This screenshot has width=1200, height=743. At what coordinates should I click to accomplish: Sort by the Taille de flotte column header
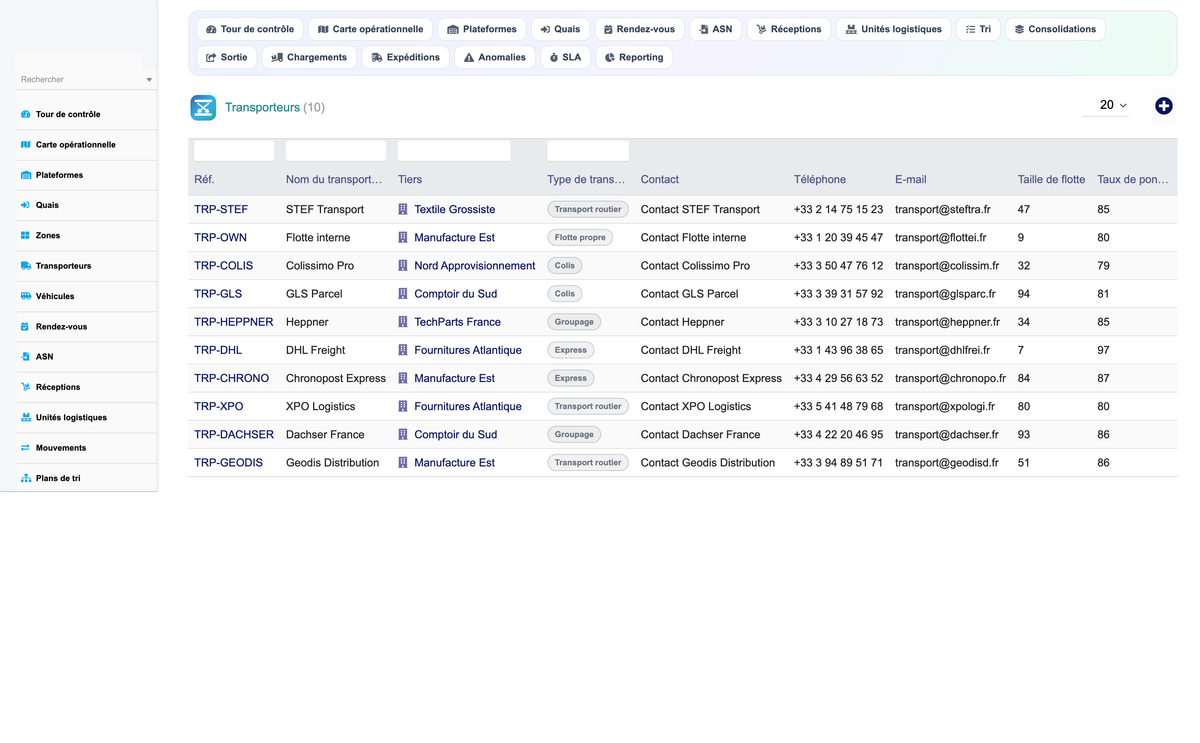1051,180
